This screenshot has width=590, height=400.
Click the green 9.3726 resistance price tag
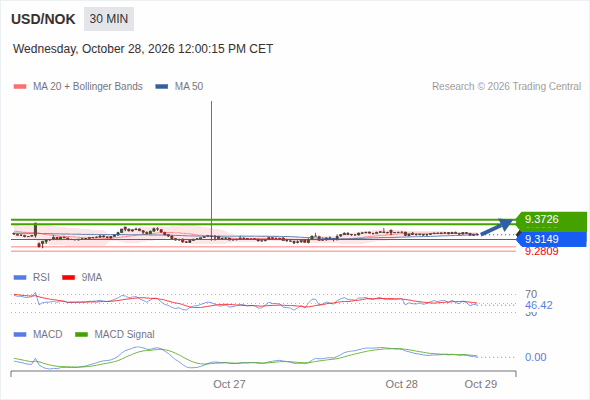(x=551, y=221)
